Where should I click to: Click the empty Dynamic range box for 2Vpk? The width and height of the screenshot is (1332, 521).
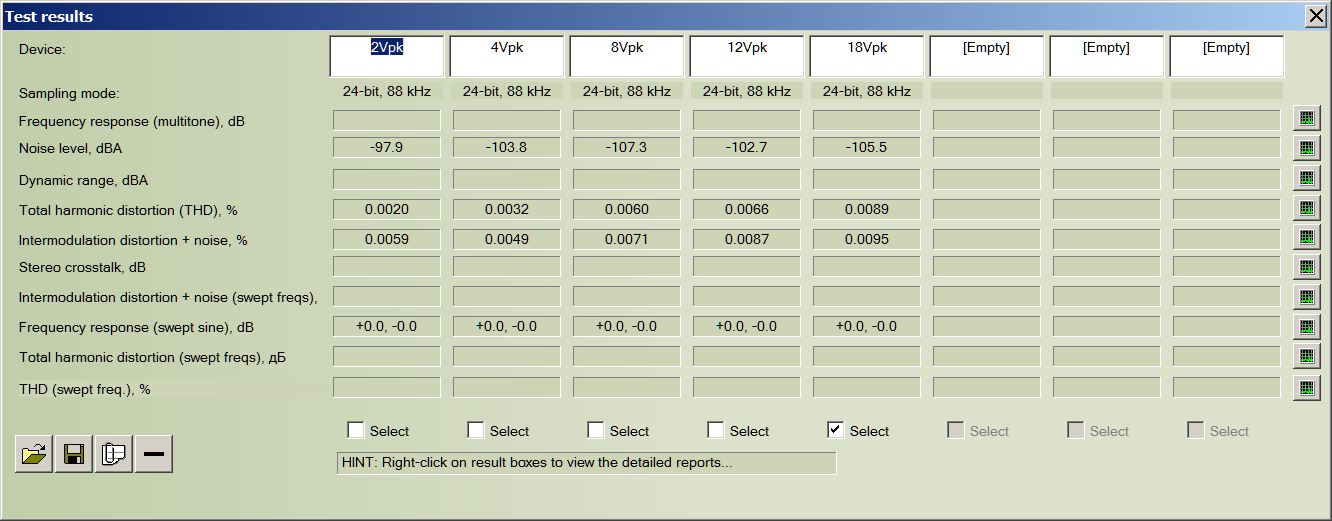(x=387, y=180)
